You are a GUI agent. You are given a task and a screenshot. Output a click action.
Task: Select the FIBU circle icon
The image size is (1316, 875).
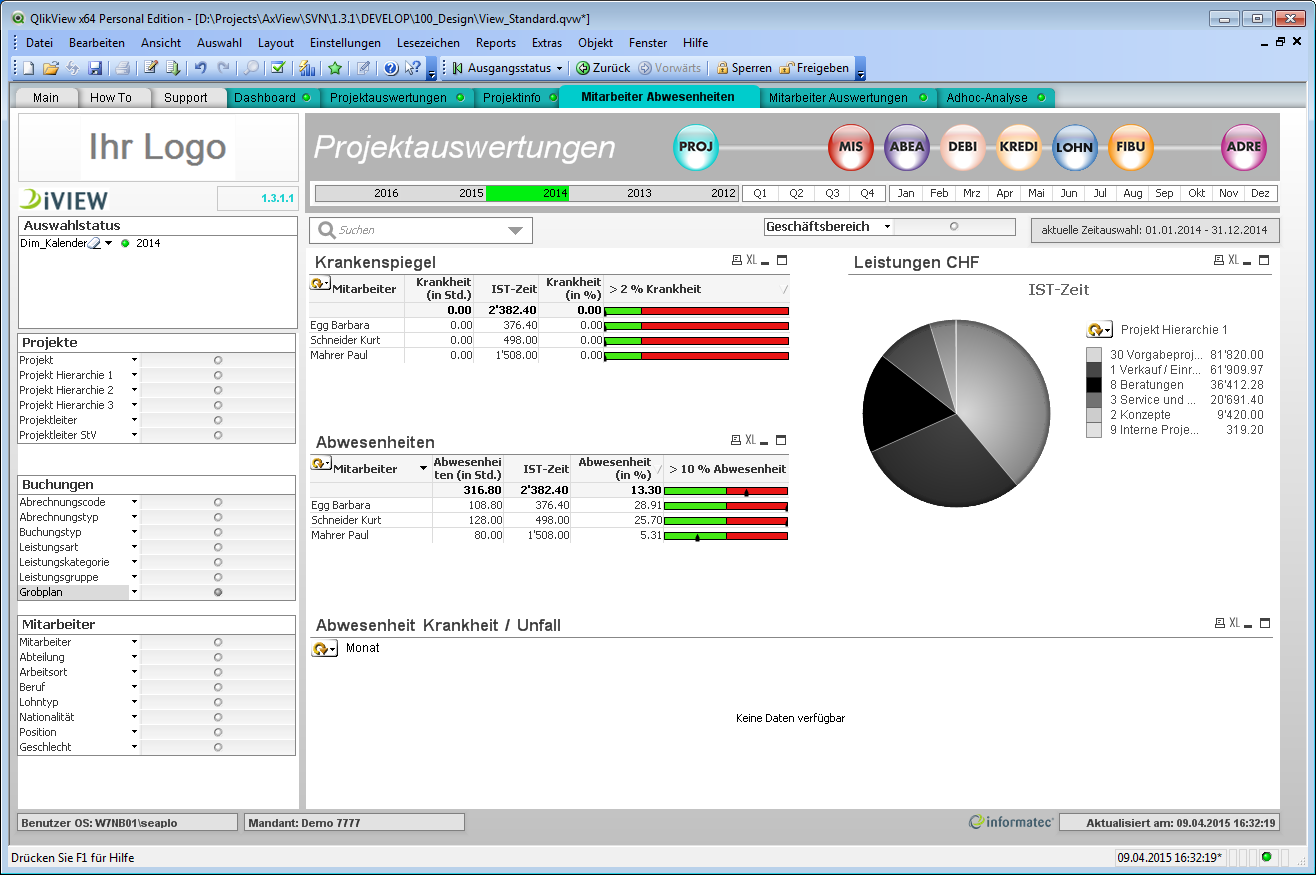pyautogui.click(x=1131, y=147)
